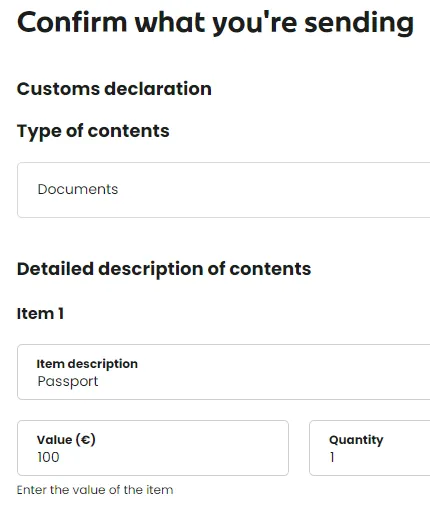The image size is (430, 506).
Task: Click the 'Enter the value of the item' hint
Action: pyautogui.click(x=95, y=490)
